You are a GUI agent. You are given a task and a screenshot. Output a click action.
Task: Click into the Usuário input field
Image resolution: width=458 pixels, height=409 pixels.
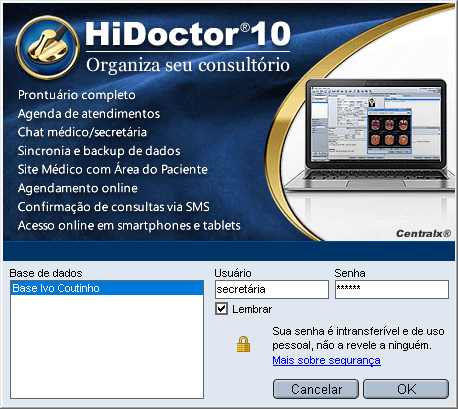pyautogui.click(x=272, y=289)
